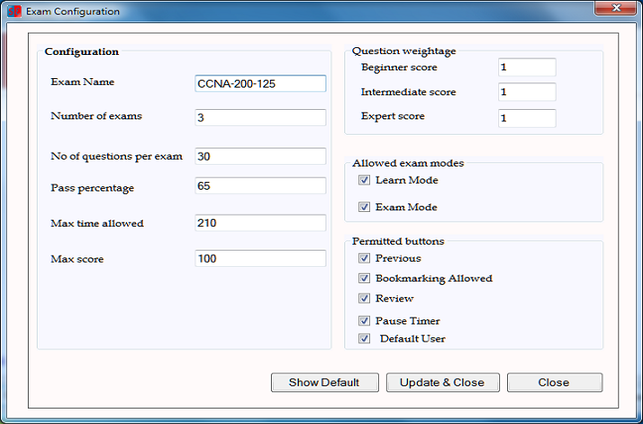Click the Close button at bottom
643x424 pixels.
(x=554, y=382)
